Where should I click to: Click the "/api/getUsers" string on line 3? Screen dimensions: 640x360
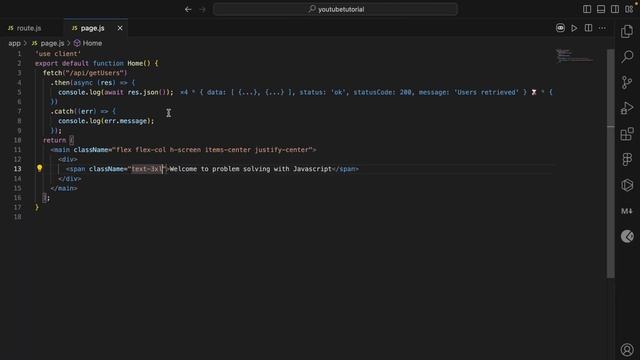point(95,73)
